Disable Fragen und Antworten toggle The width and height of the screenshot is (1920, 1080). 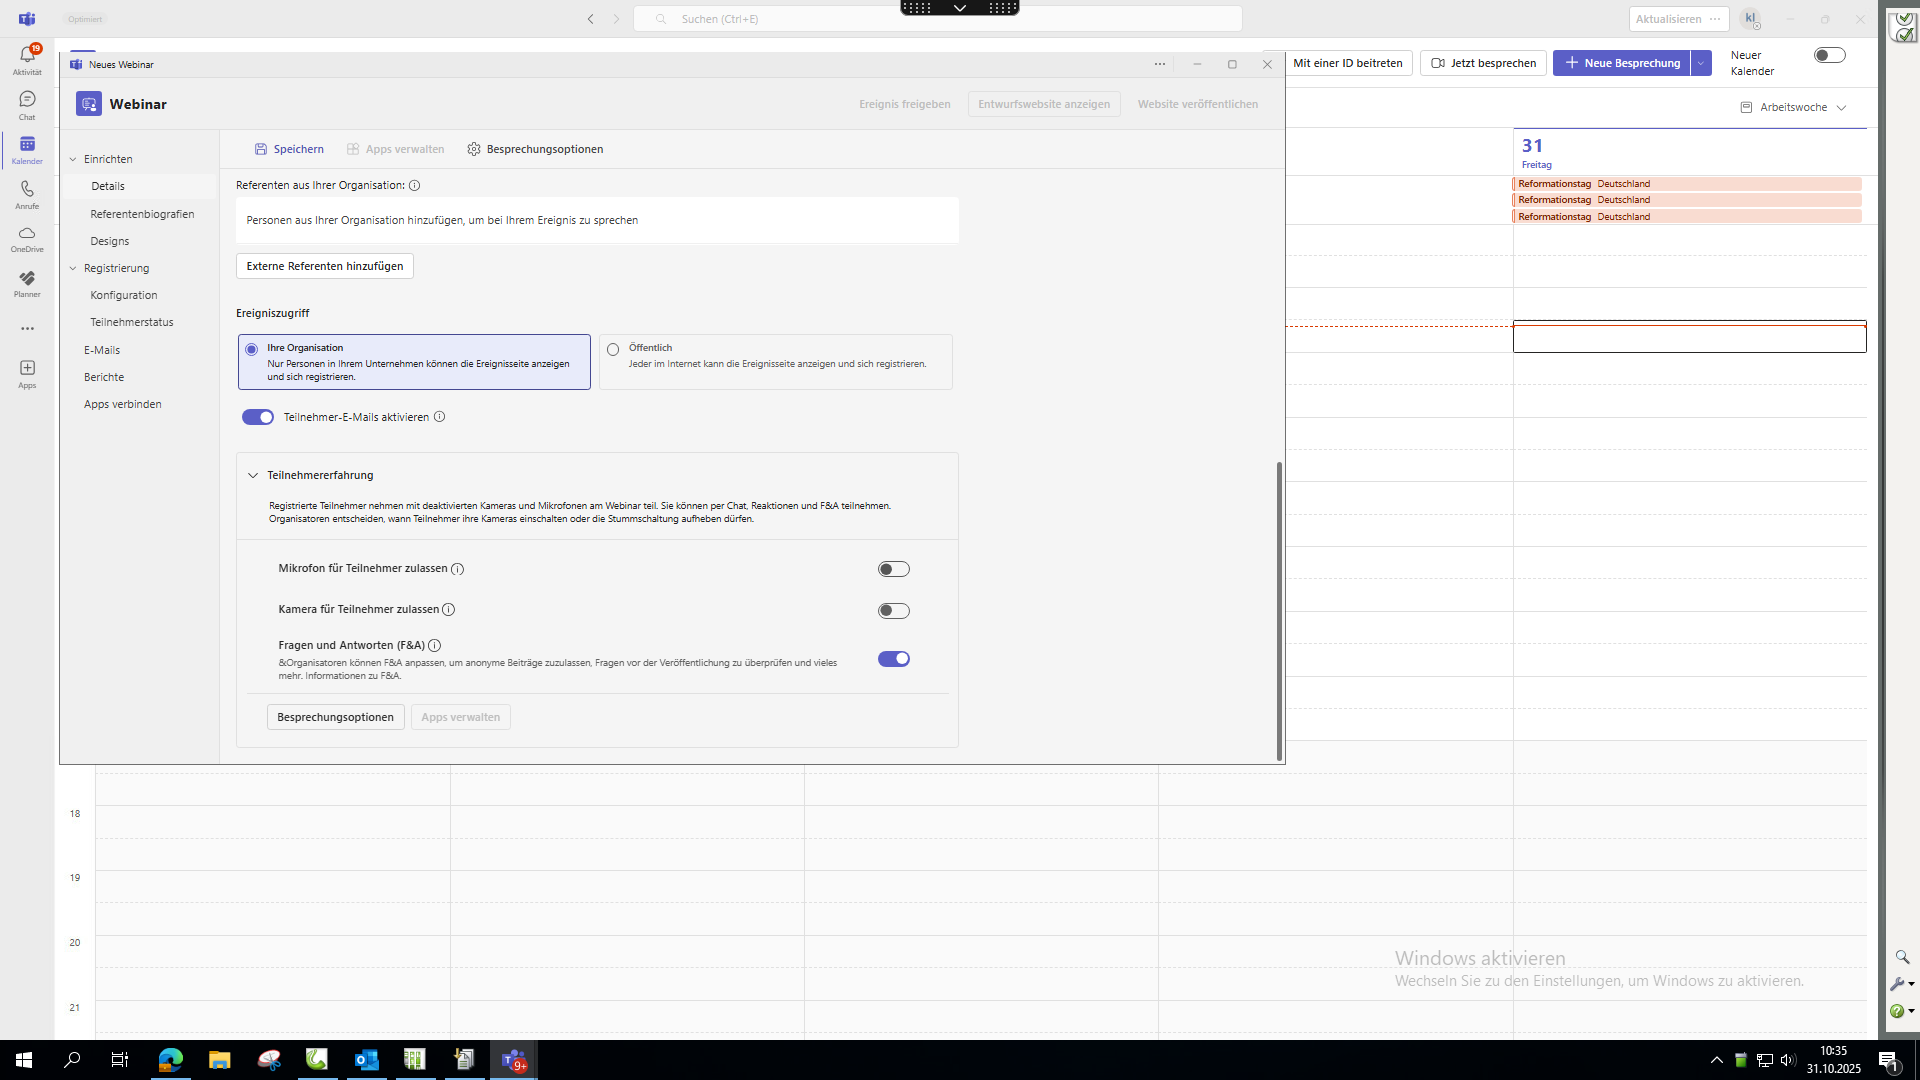[x=893, y=659]
